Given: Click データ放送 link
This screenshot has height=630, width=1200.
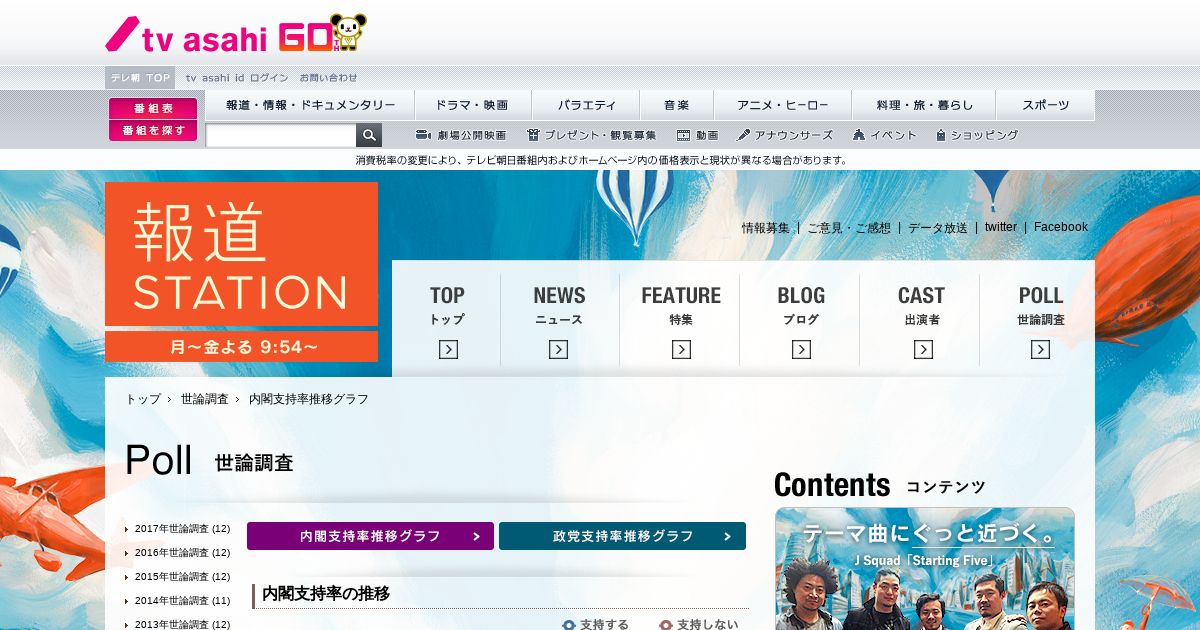Looking at the screenshot, I should click(938, 227).
